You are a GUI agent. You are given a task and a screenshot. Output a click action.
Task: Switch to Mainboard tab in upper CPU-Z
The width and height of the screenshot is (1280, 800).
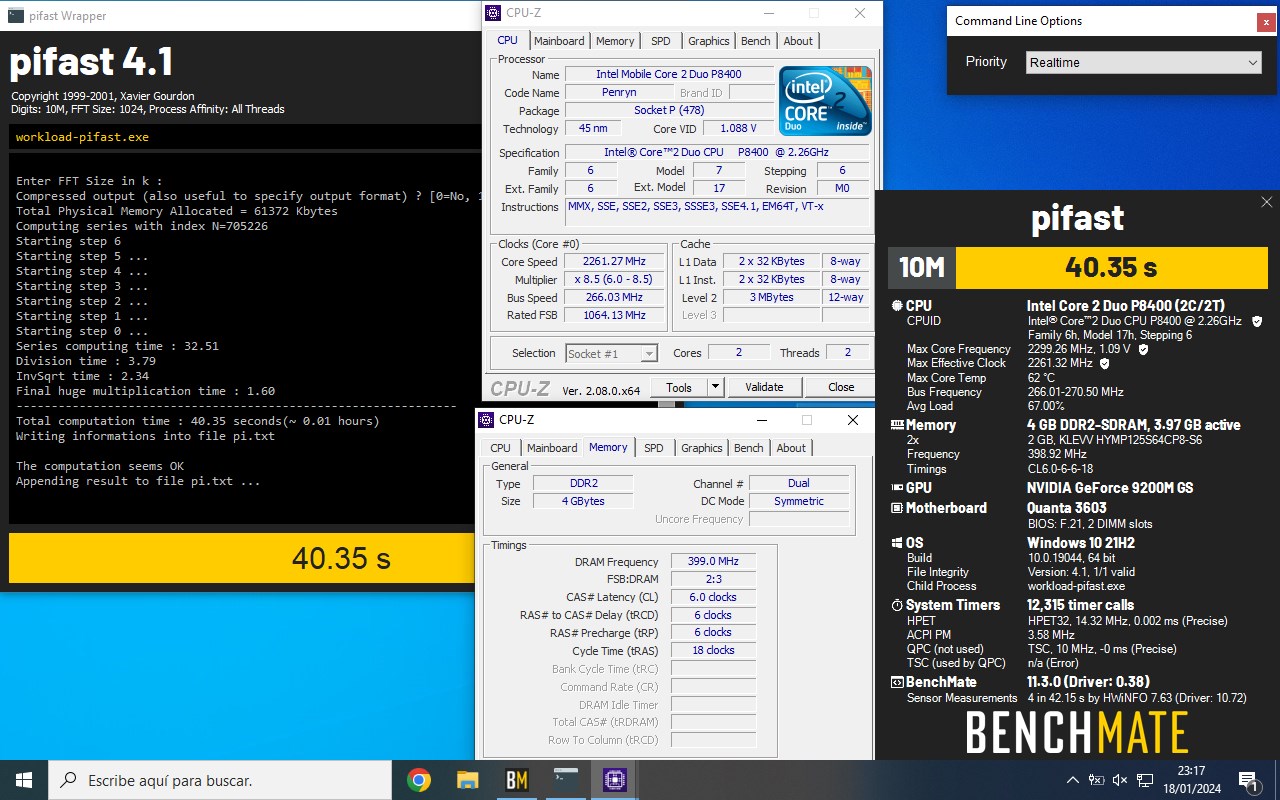559,41
